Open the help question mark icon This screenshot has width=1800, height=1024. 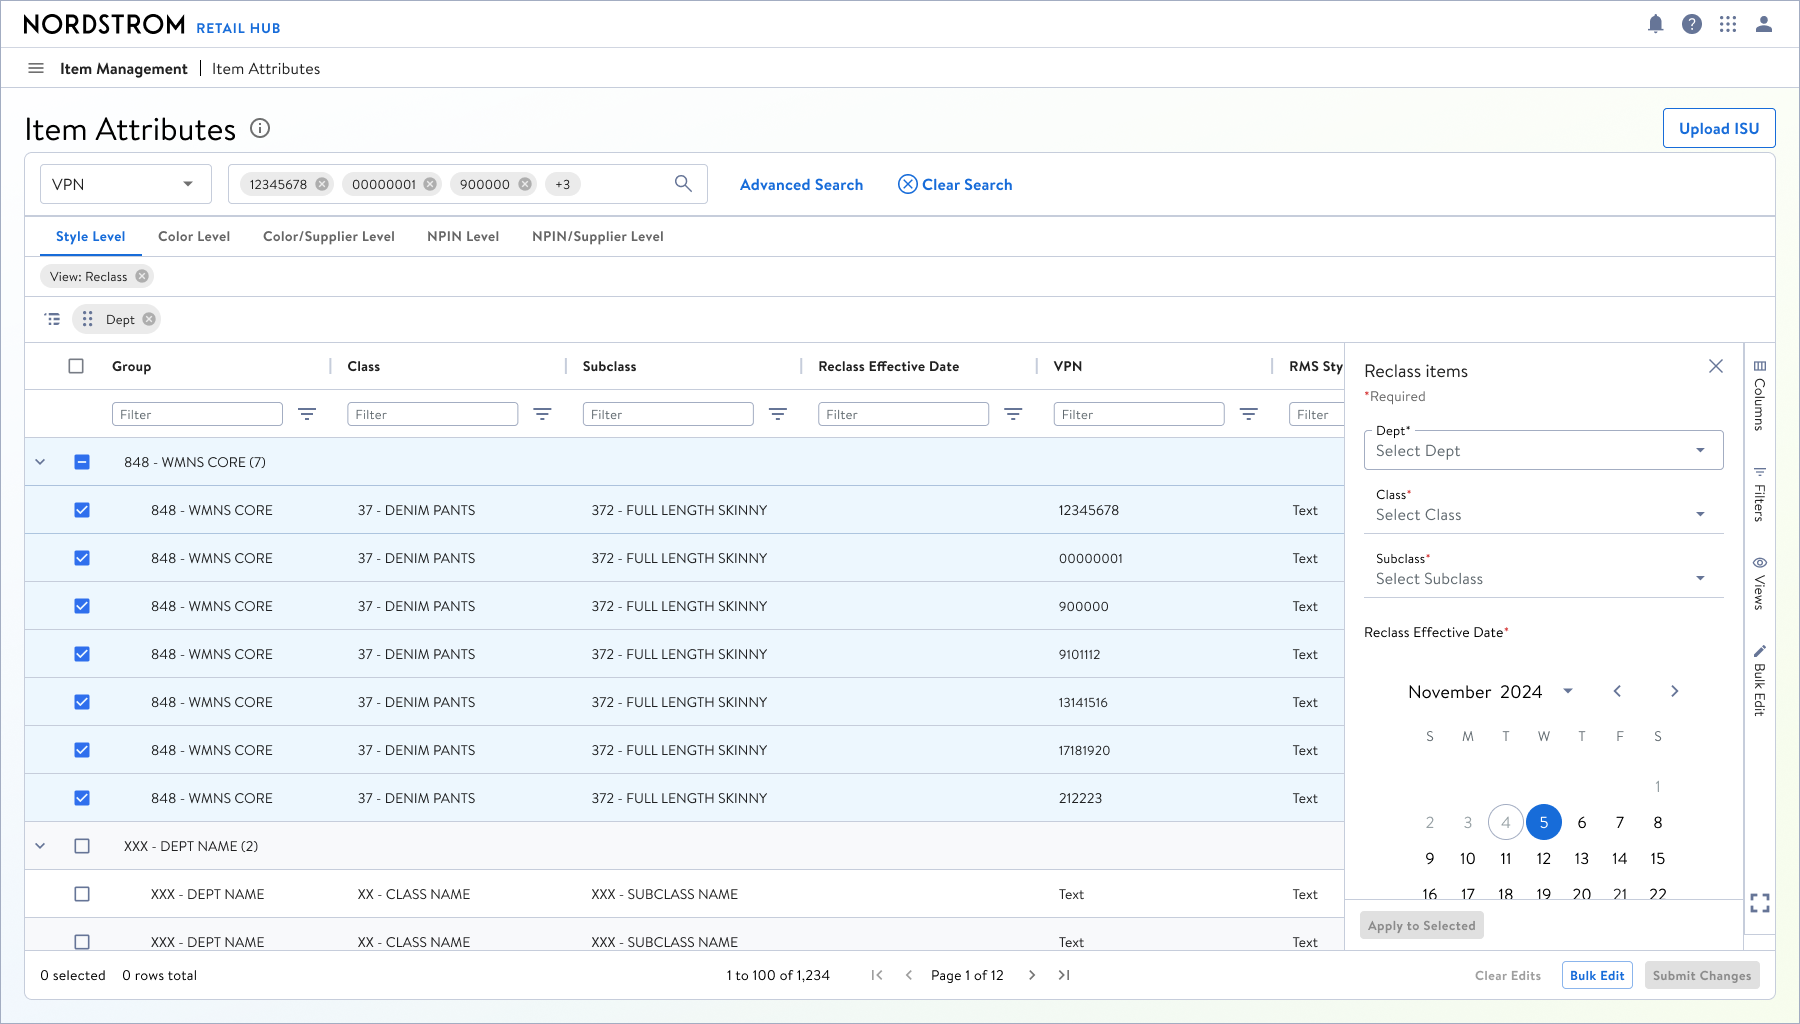point(1692,24)
